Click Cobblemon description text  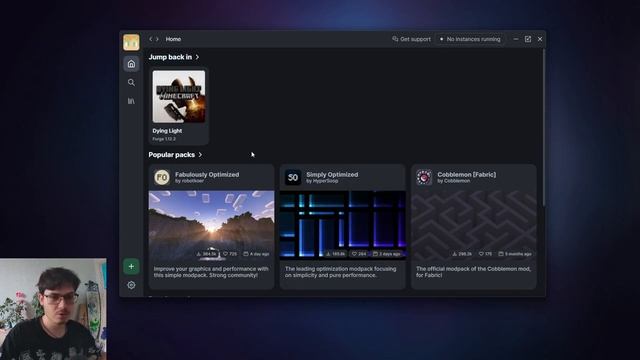pyautogui.click(x=473, y=272)
